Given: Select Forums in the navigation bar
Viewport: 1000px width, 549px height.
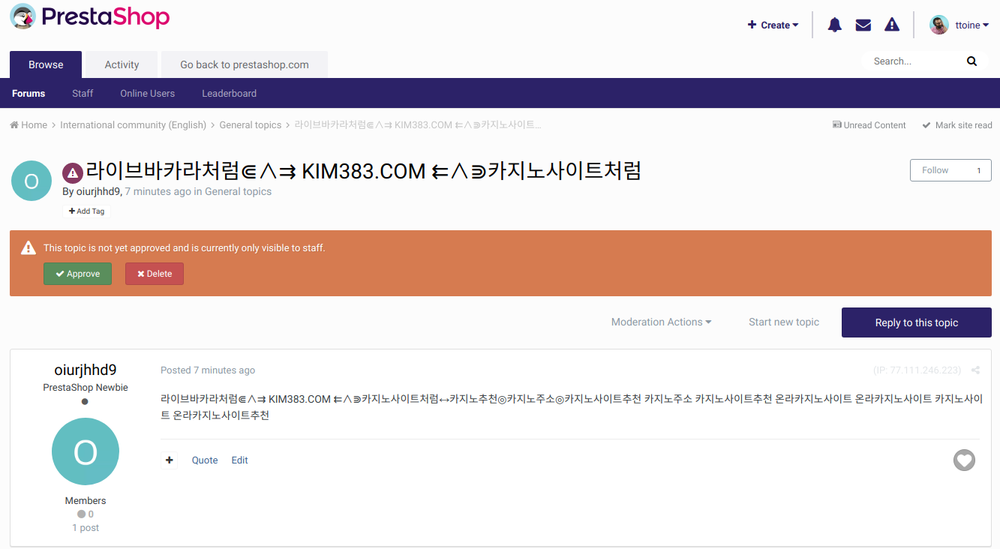Looking at the screenshot, I should tap(29, 93).
